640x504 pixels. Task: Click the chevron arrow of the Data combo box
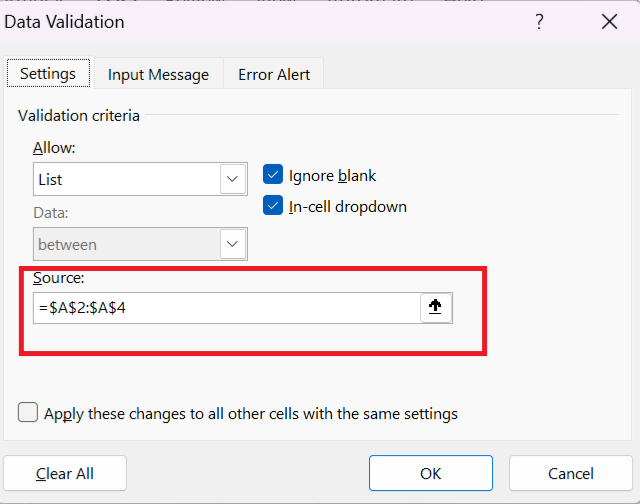point(233,244)
